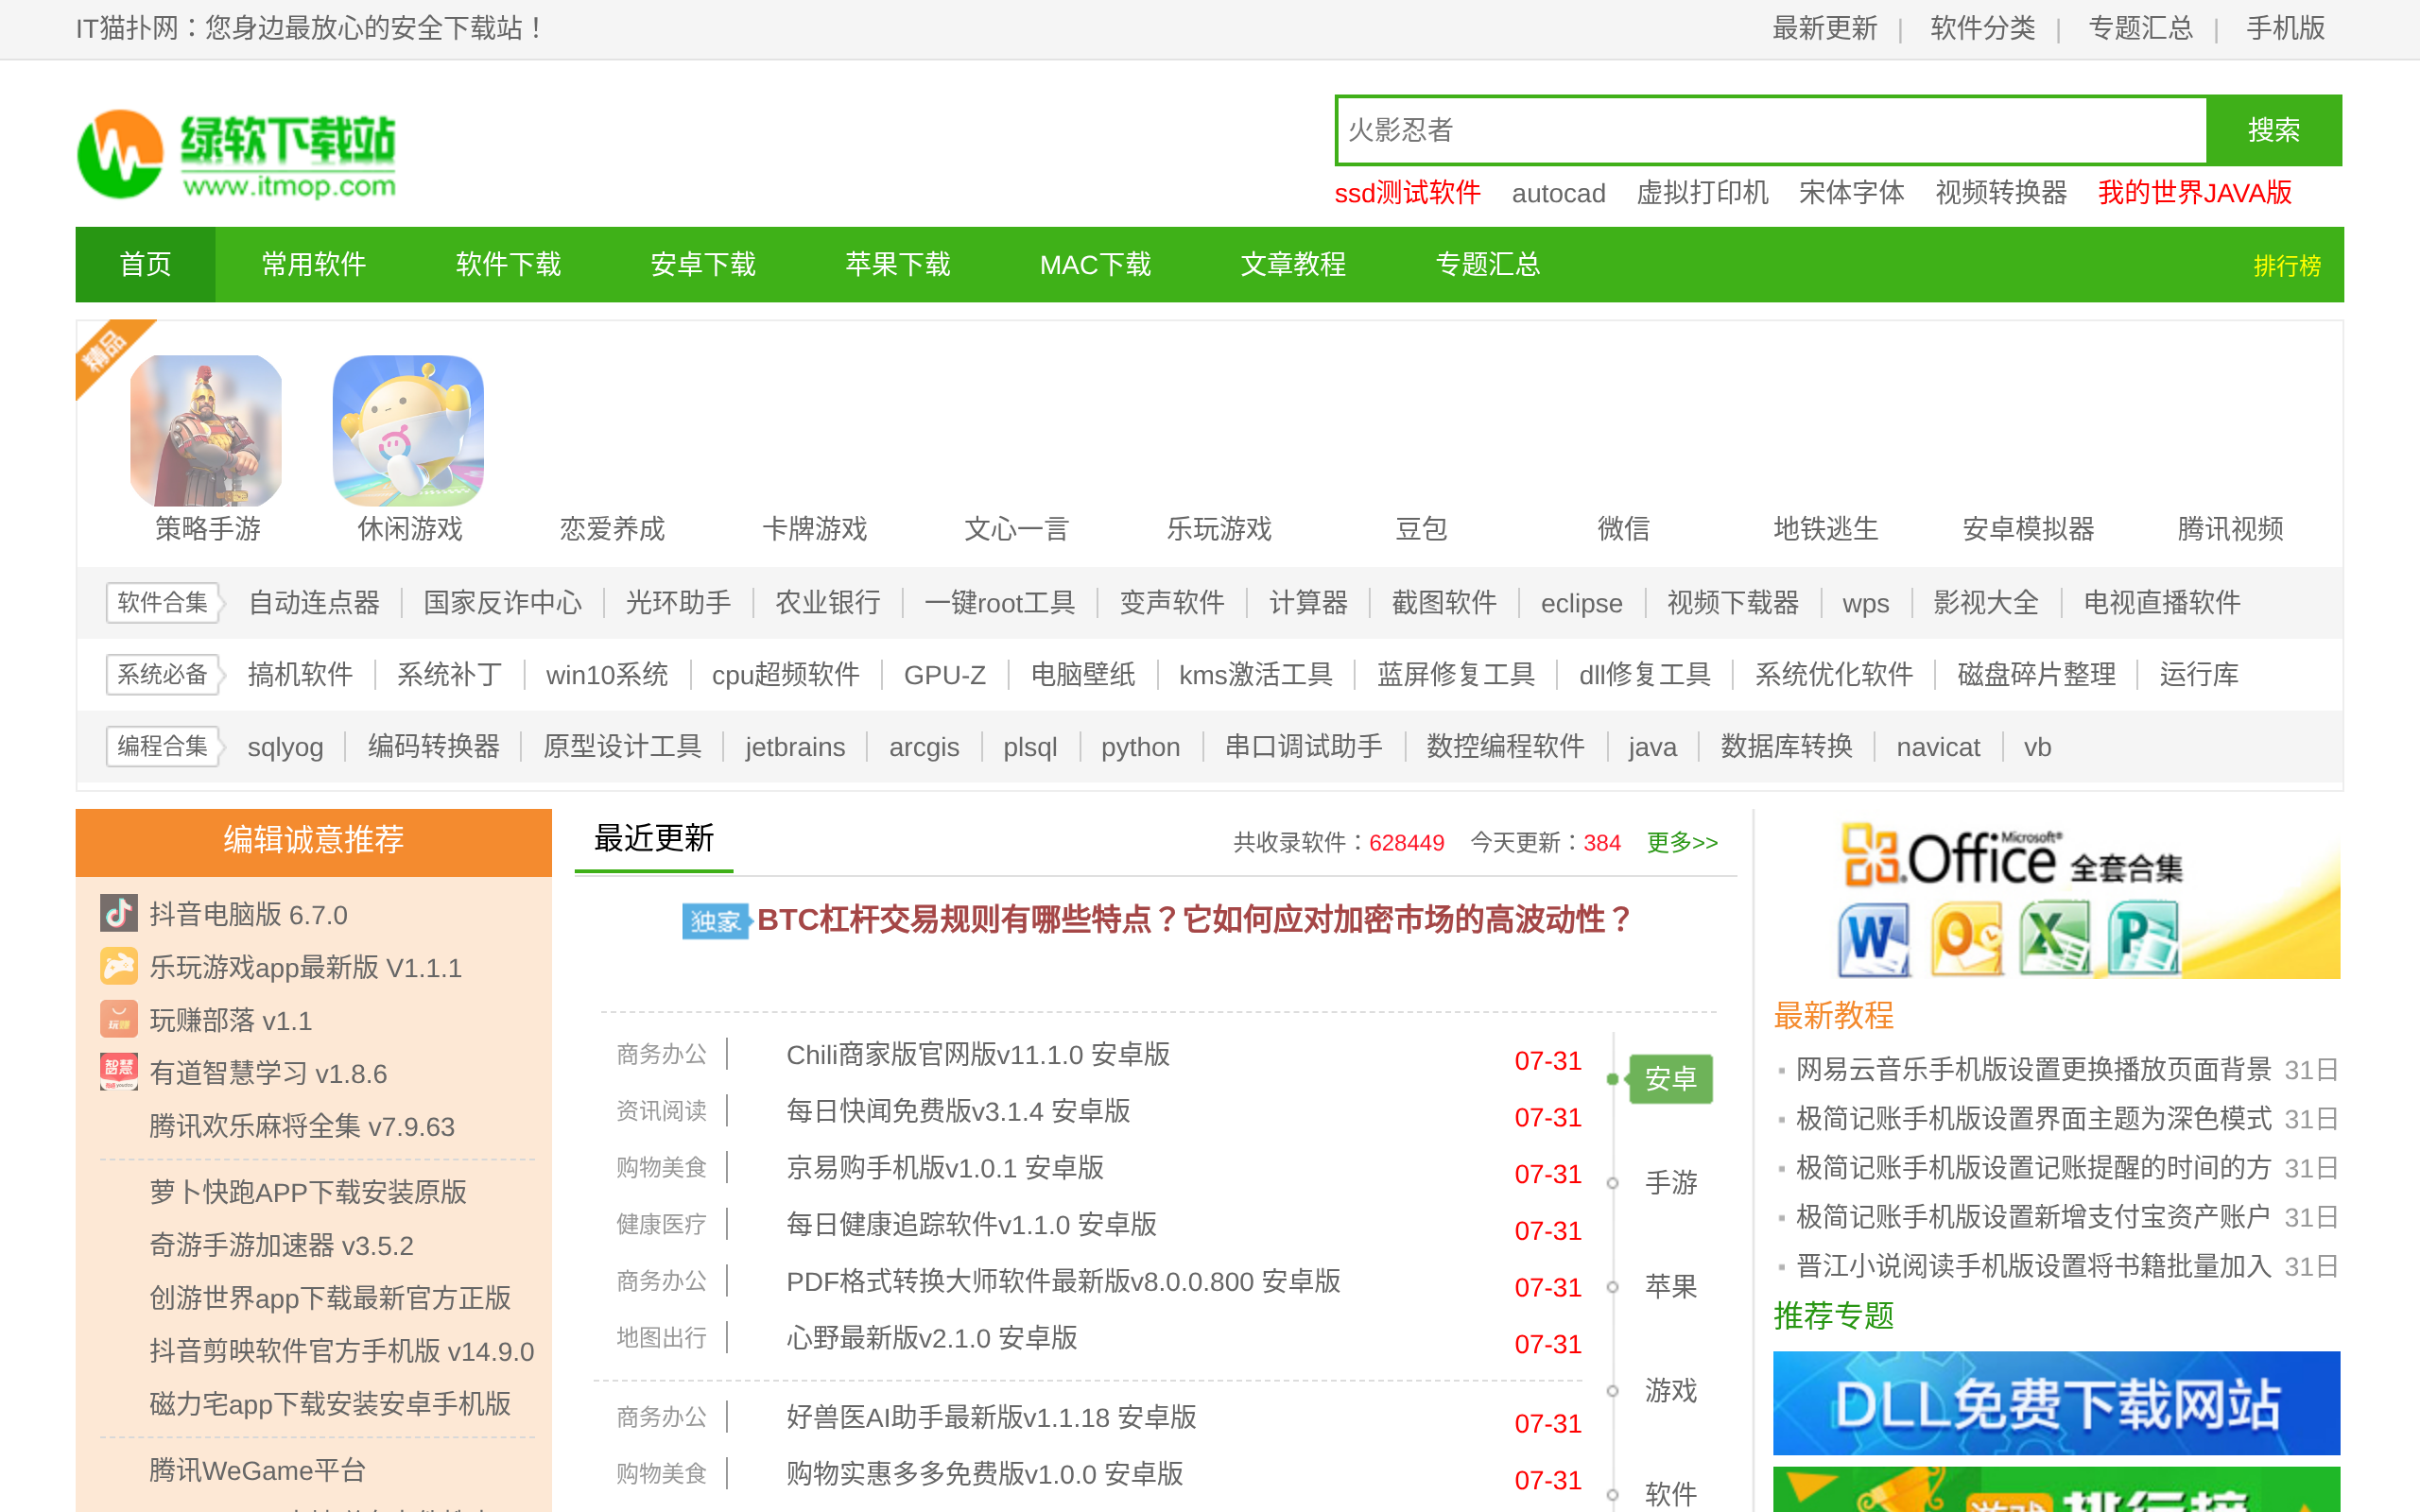Open 网易云音乐手机版设置更换播放页面背景 tutorial
The height and width of the screenshot is (1512, 2420).
[2034, 1070]
